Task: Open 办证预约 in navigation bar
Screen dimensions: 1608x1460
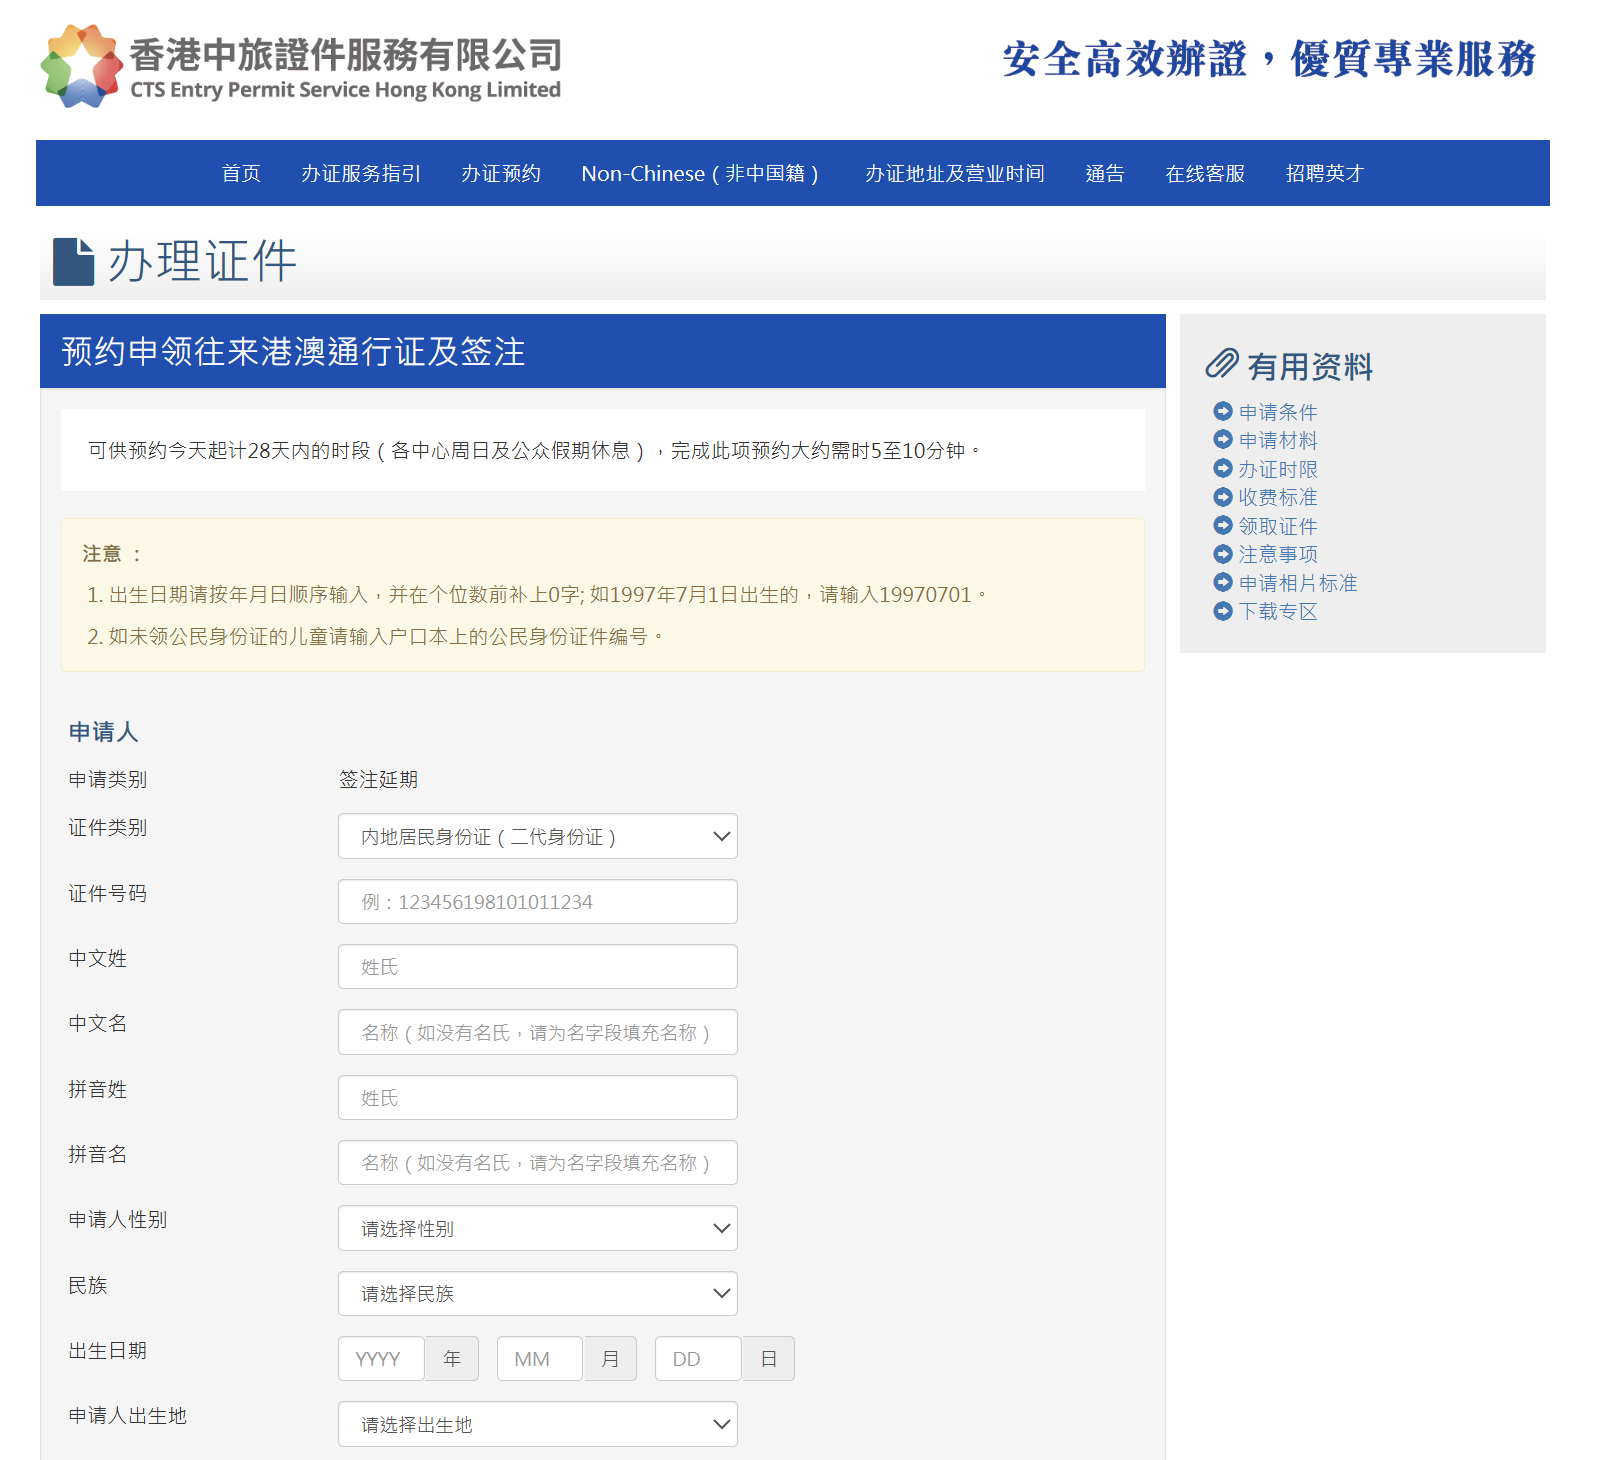Action: pos(500,173)
